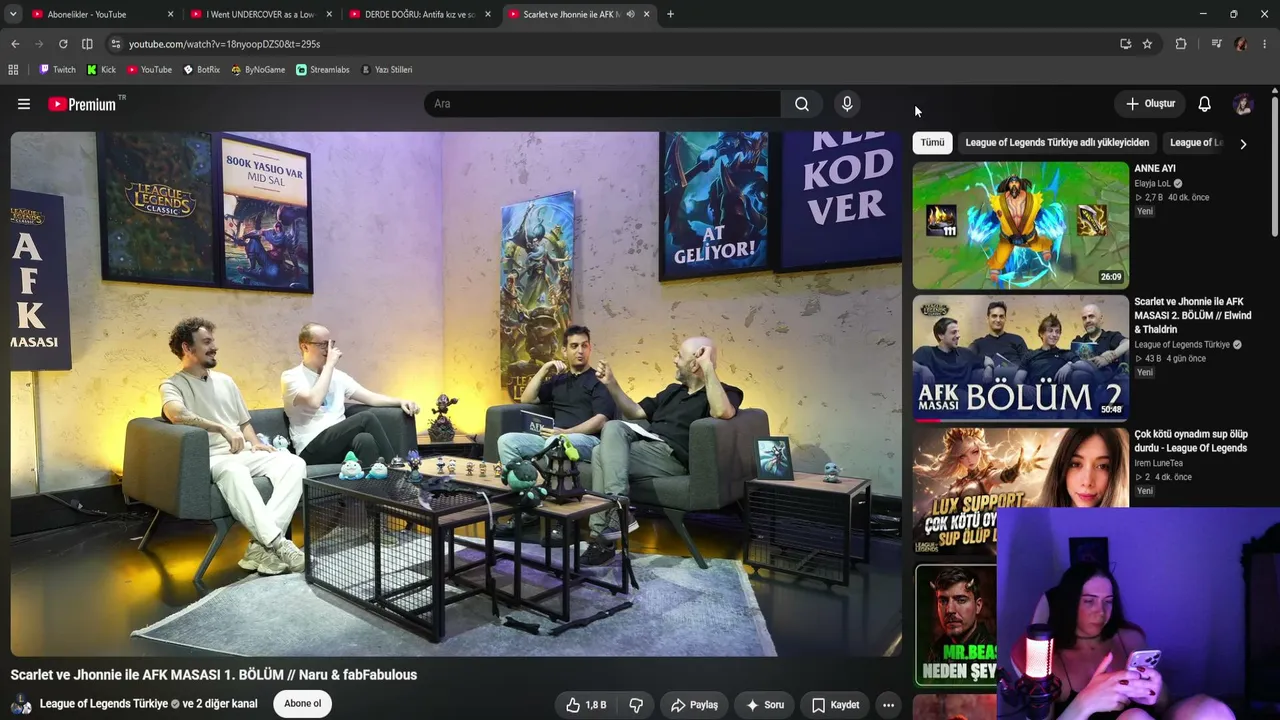
Task: Close the Abonelikler - YouTube tab
Action: [170, 14]
